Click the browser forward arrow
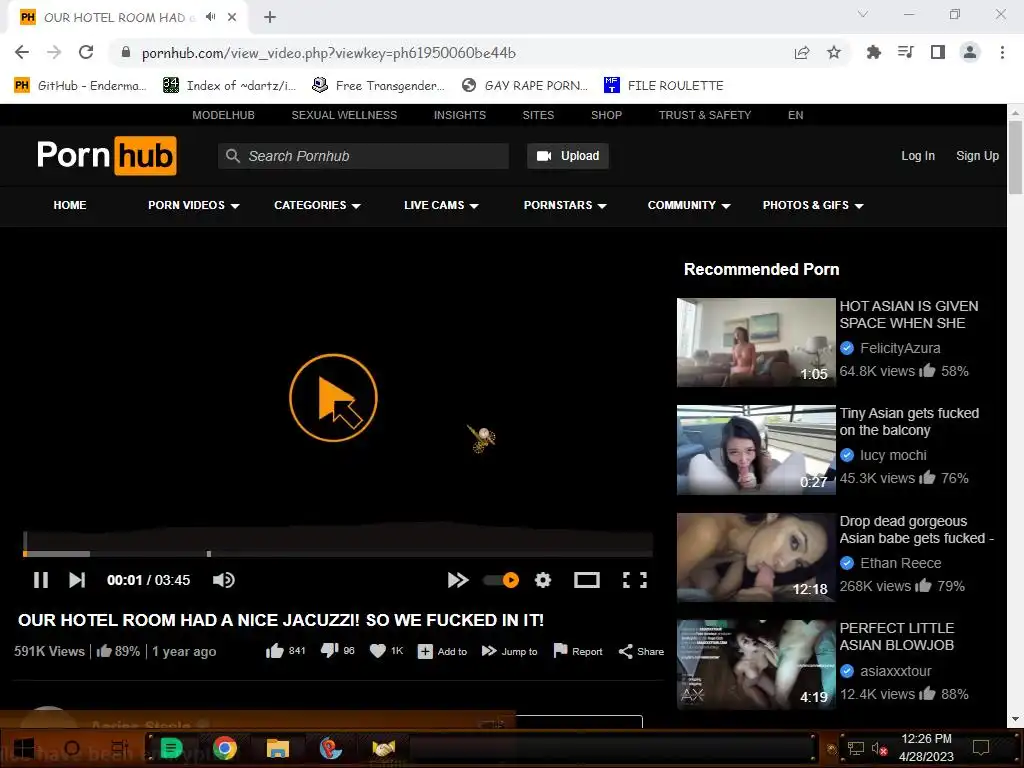The height and width of the screenshot is (768, 1024). (54, 52)
